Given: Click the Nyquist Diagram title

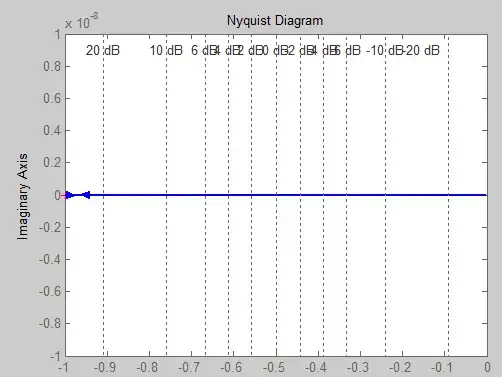Looking at the screenshot, I should click(x=275, y=21).
